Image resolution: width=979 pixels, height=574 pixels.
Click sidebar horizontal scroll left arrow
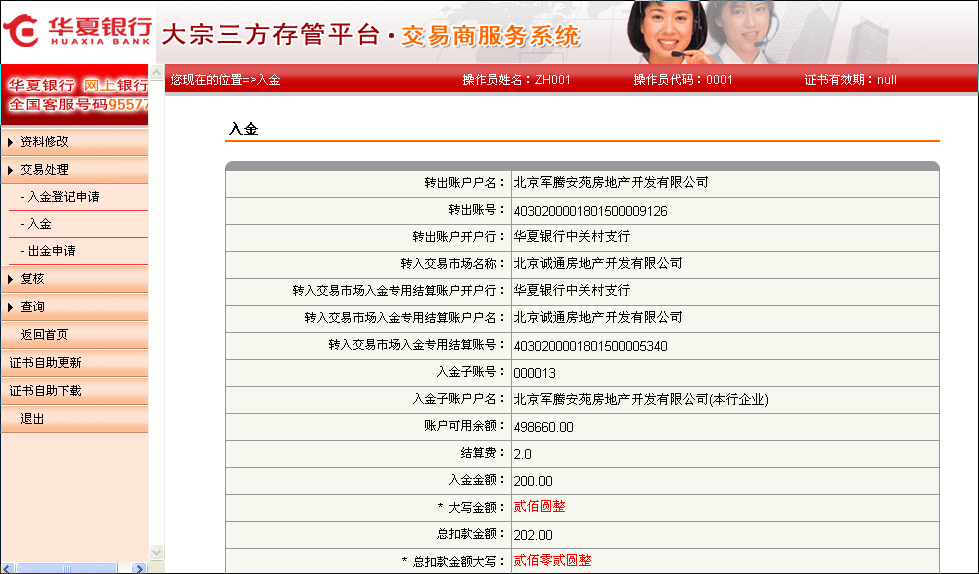click(x=7, y=568)
